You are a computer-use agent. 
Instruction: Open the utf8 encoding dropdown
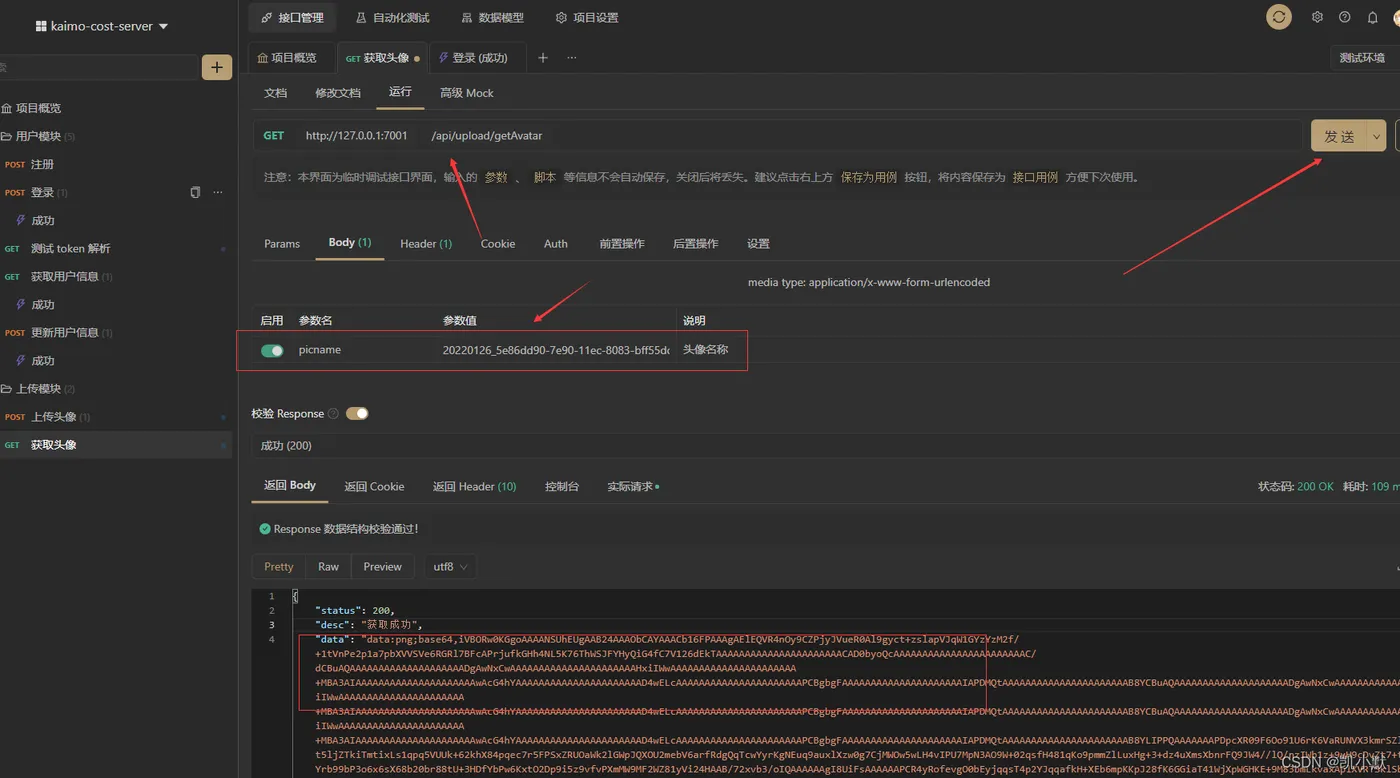[450, 567]
